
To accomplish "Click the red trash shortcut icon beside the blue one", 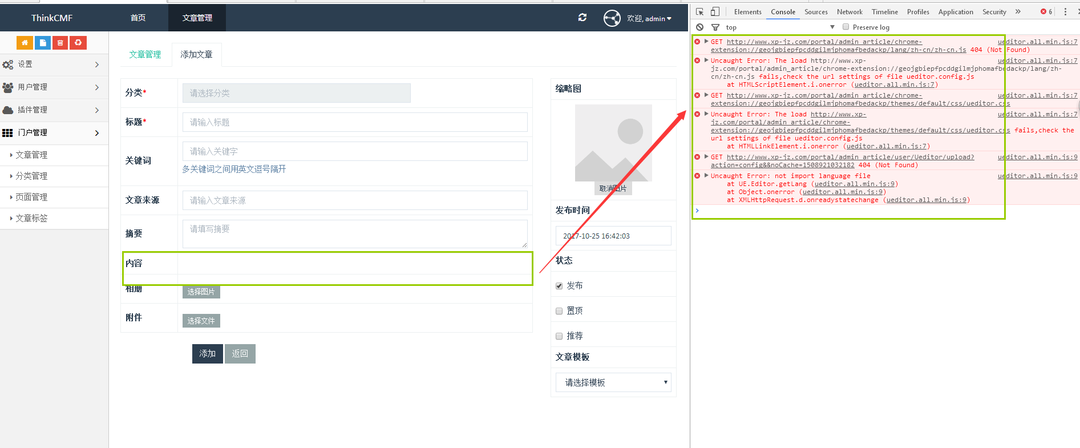I will (61, 43).
